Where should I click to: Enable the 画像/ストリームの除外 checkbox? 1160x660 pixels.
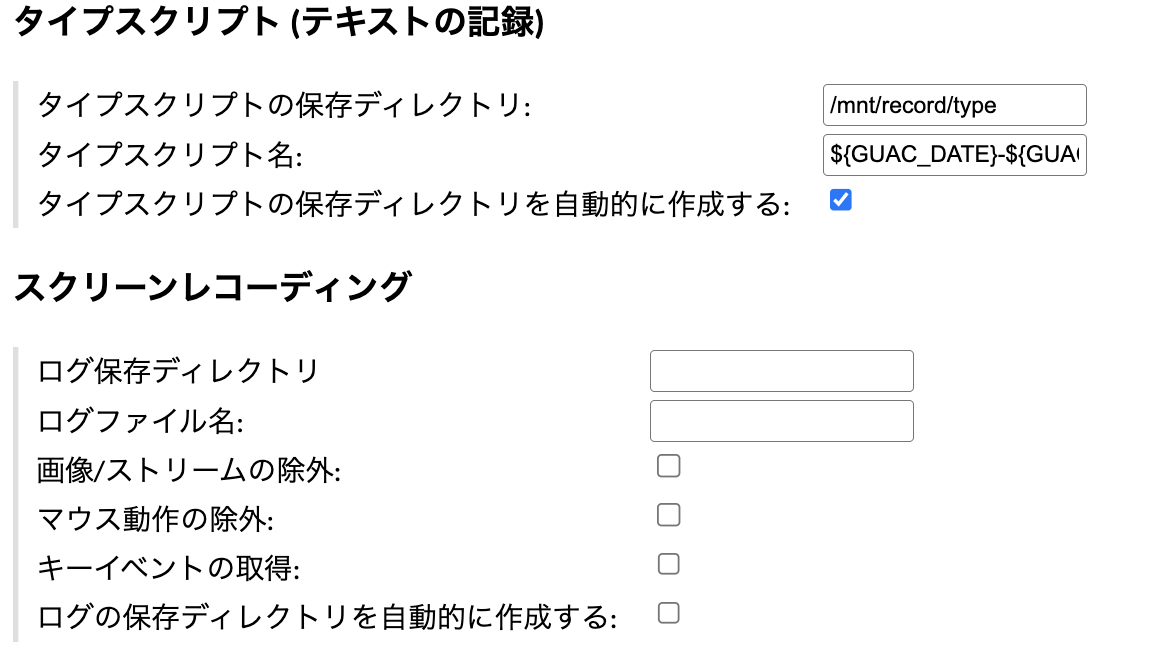tap(669, 466)
